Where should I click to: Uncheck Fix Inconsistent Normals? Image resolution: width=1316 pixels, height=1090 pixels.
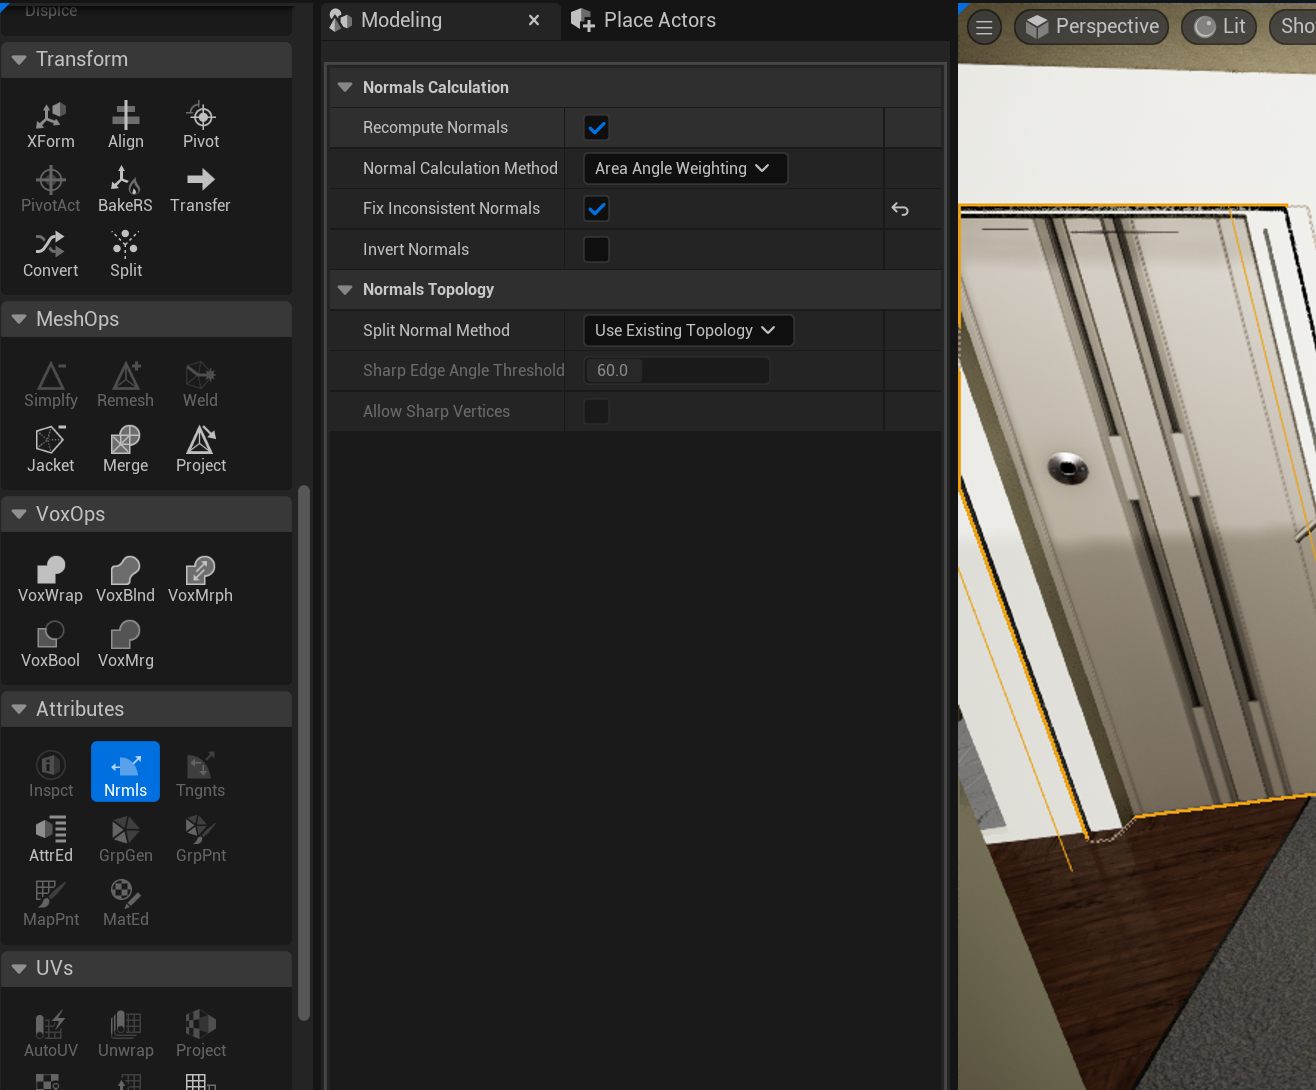click(596, 209)
